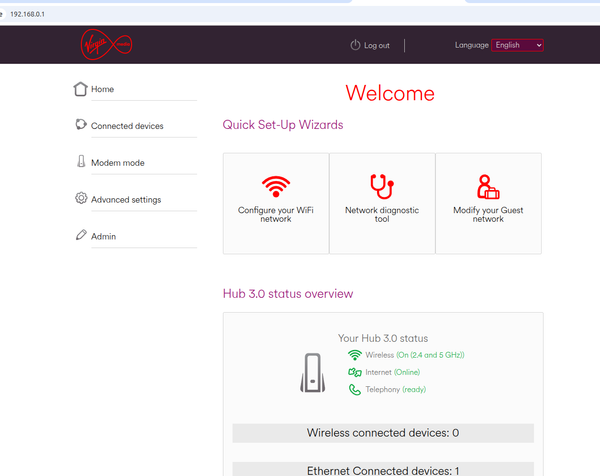Click Ethernet Connected devices: 1 bar
This screenshot has width=600, height=476.
click(383, 469)
